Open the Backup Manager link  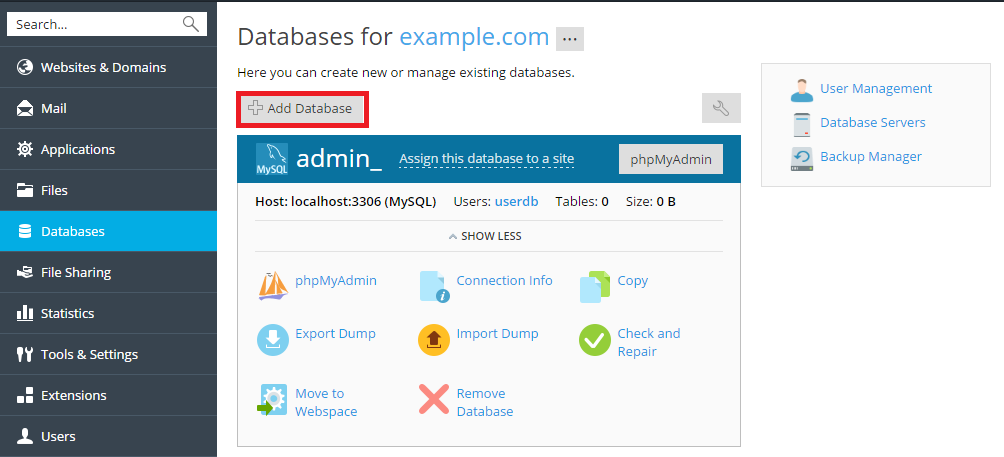pos(870,156)
